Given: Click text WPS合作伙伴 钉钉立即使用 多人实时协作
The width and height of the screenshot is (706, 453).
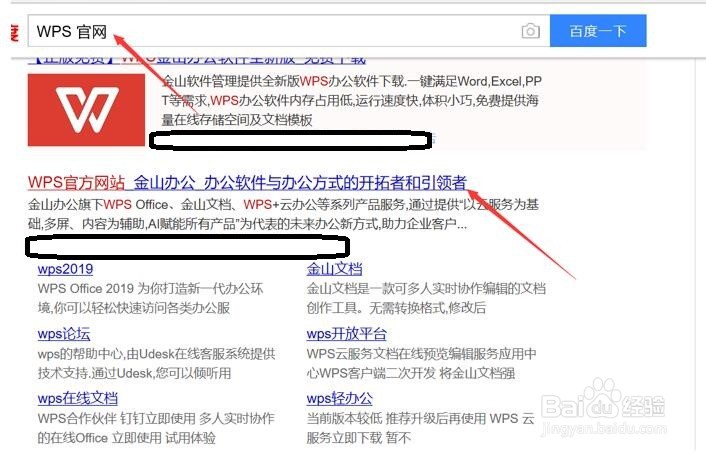Looking at the screenshot, I should coord(156,418).
